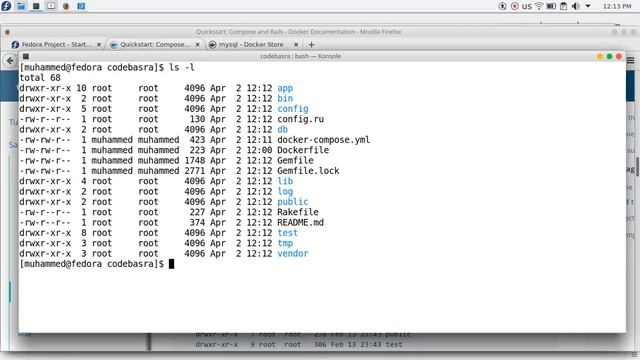The width and height of the screenshot is (640, 360).
Task: Open the Firefox hamburger menu
Action: (x=631, y=60)
